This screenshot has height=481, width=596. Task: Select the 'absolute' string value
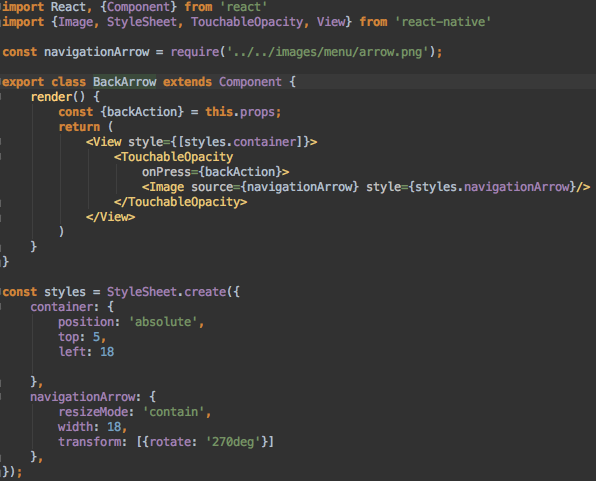(x=163, y=322)
